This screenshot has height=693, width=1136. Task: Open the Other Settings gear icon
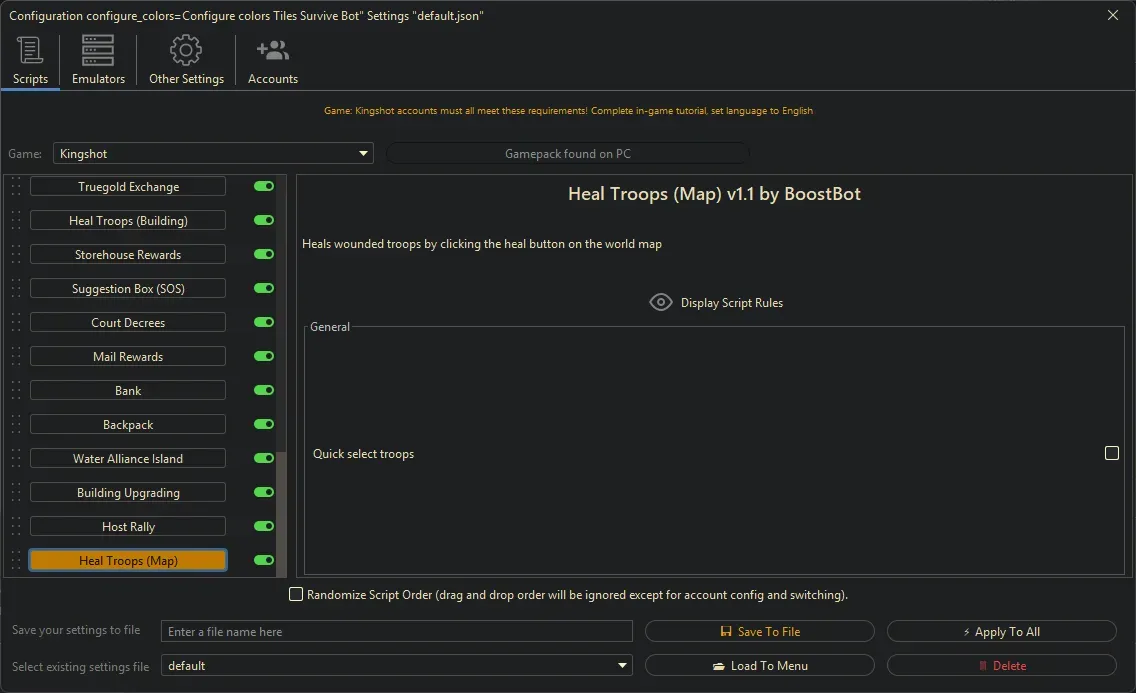186,51
